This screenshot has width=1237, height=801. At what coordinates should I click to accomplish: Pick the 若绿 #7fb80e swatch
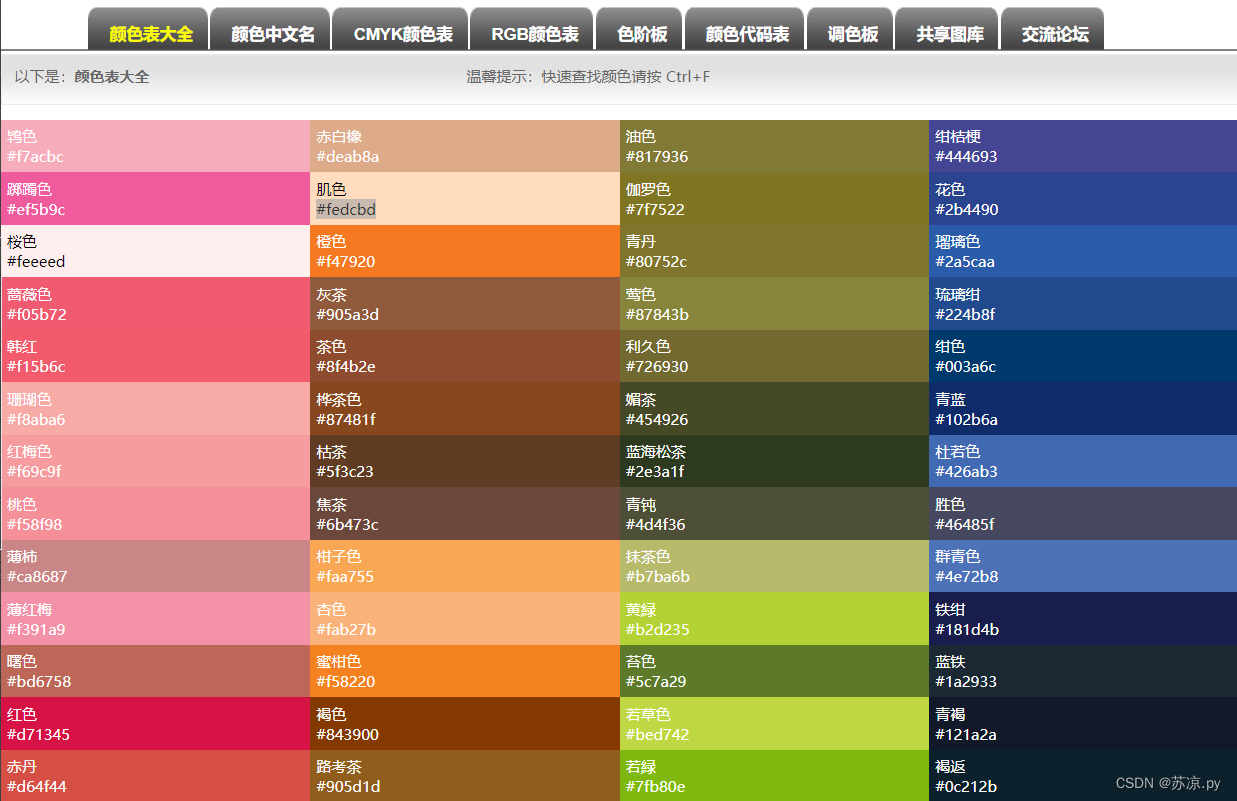coord(774,775)
